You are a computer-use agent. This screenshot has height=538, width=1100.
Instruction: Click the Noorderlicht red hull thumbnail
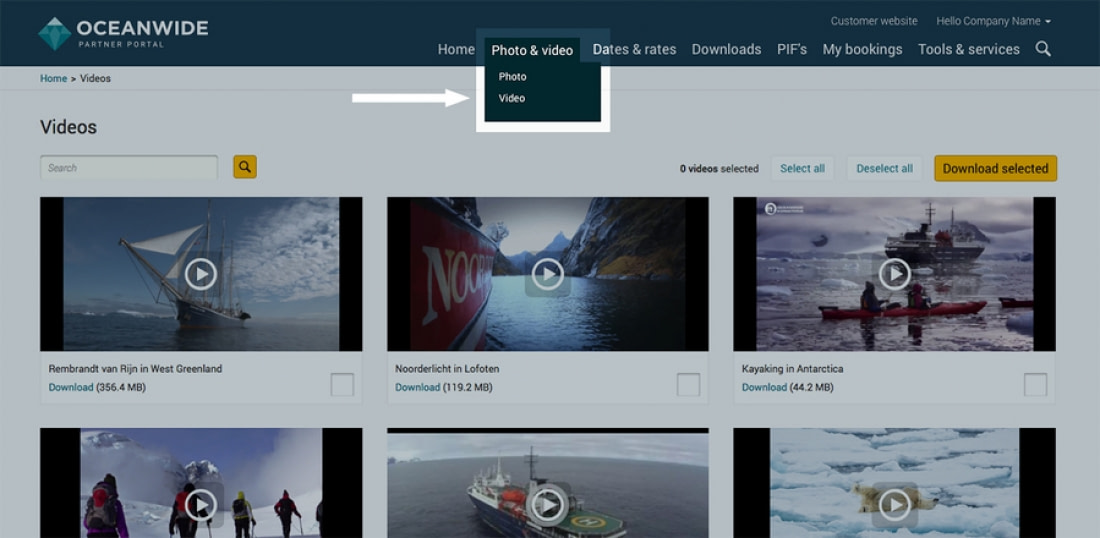548,274
